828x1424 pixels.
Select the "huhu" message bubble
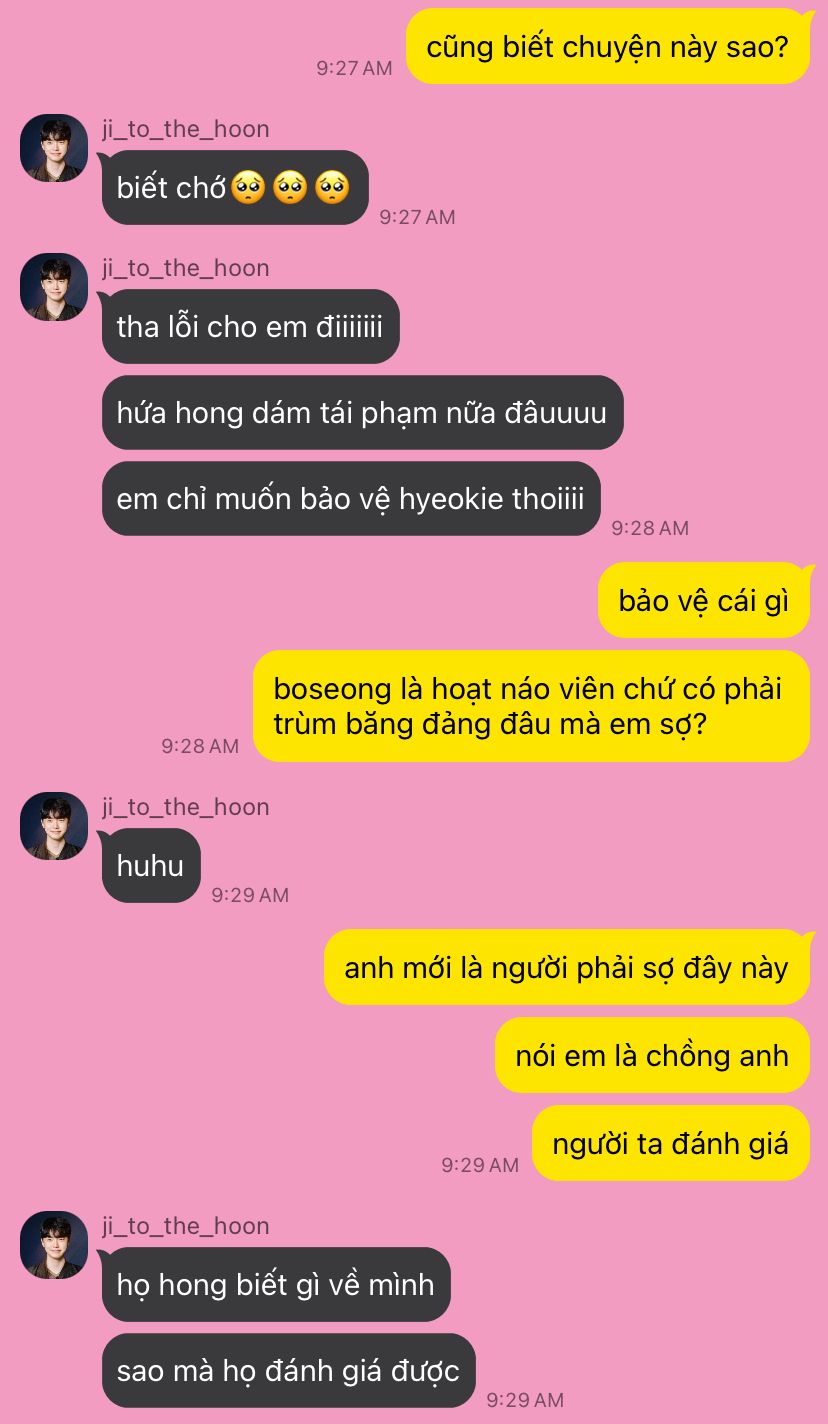point(151,865)
